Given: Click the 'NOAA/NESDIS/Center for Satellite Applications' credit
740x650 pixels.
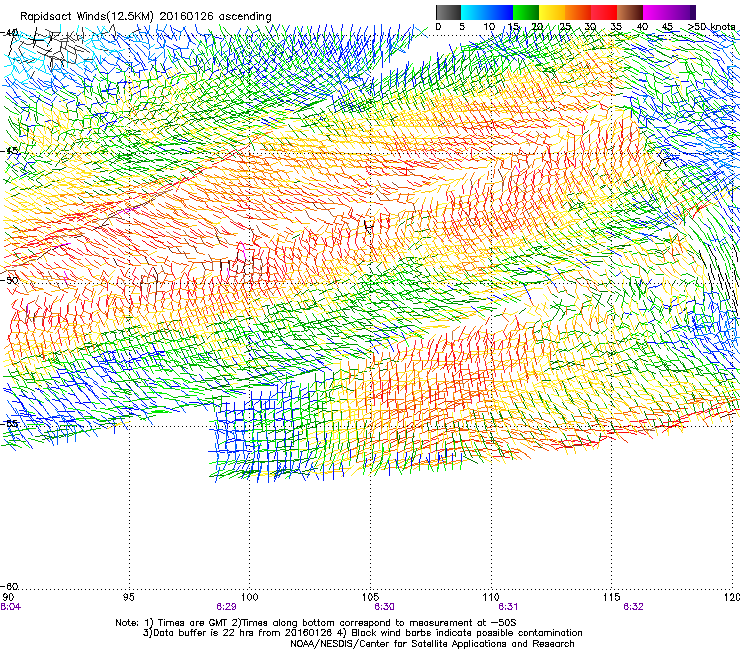Looking at the screenshot, I should [x=432, y=644].
